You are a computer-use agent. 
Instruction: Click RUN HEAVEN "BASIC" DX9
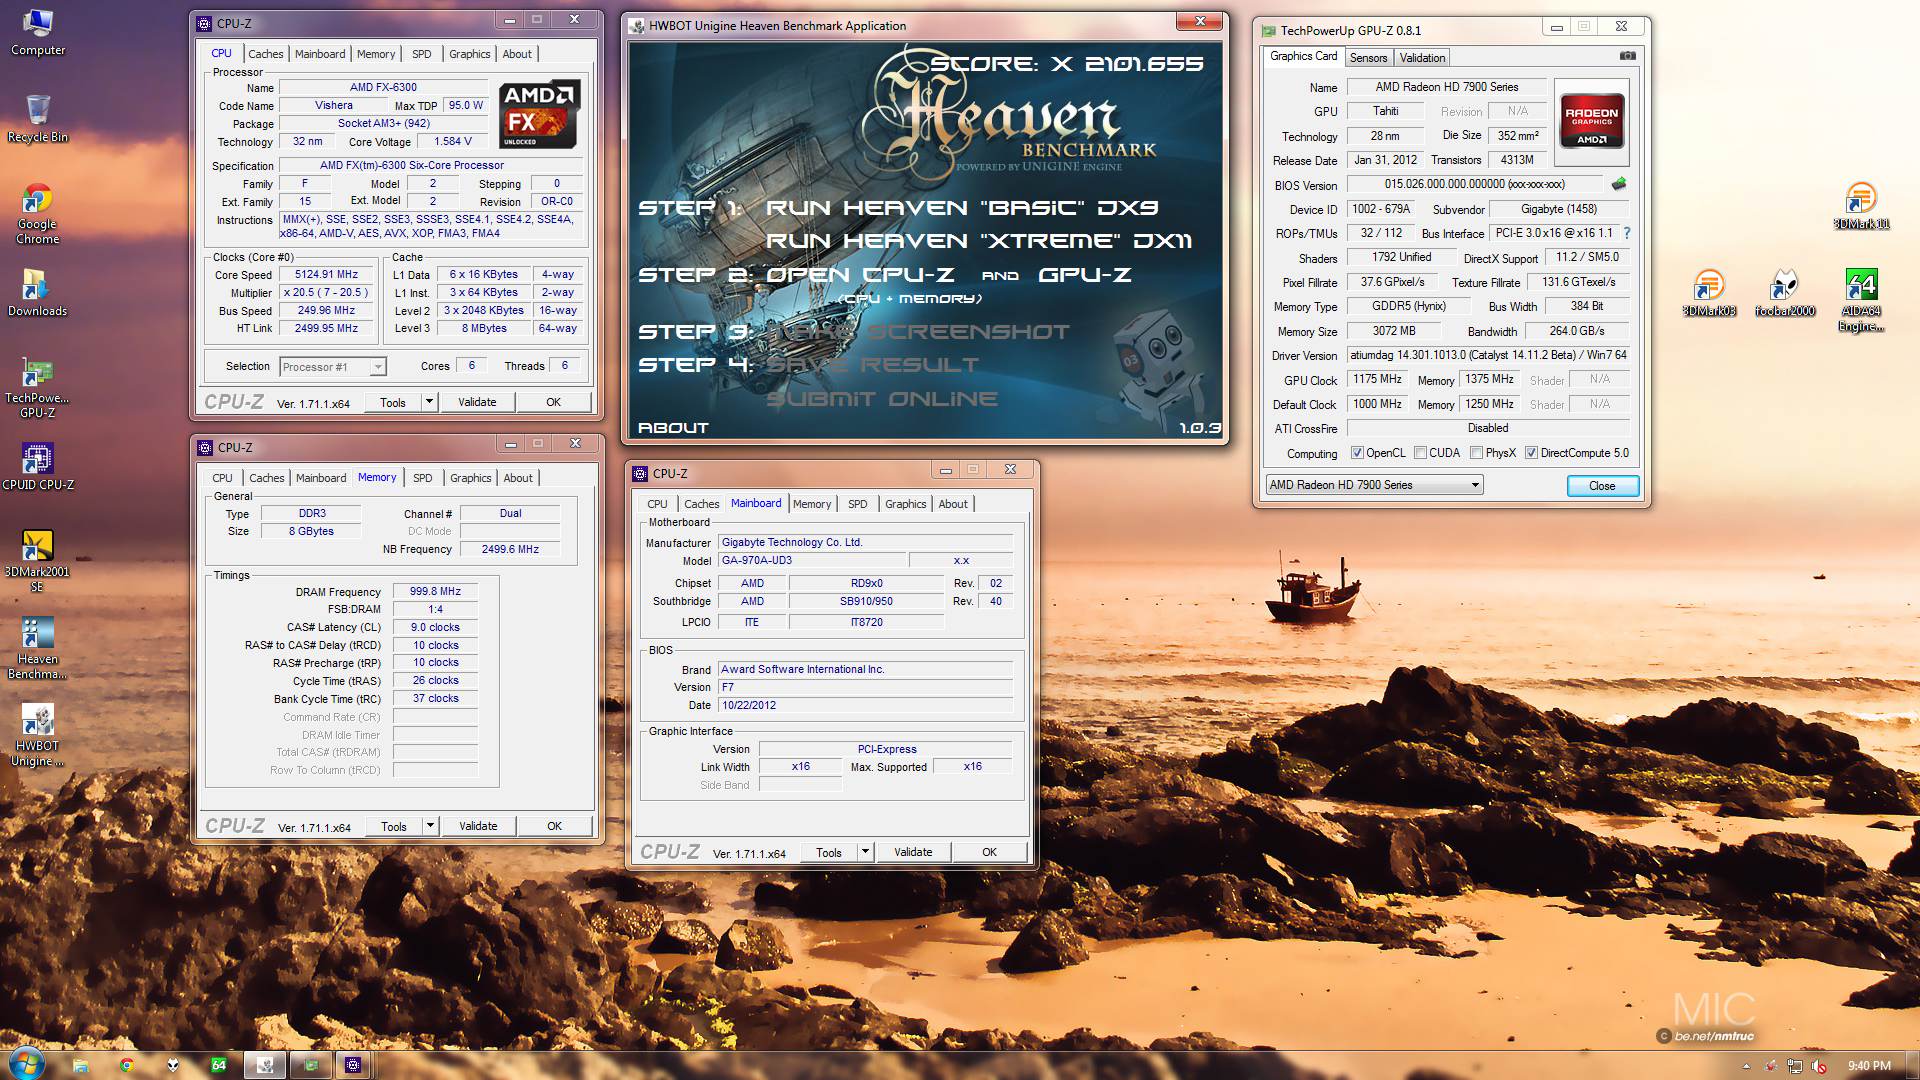[x=962, y=208]
